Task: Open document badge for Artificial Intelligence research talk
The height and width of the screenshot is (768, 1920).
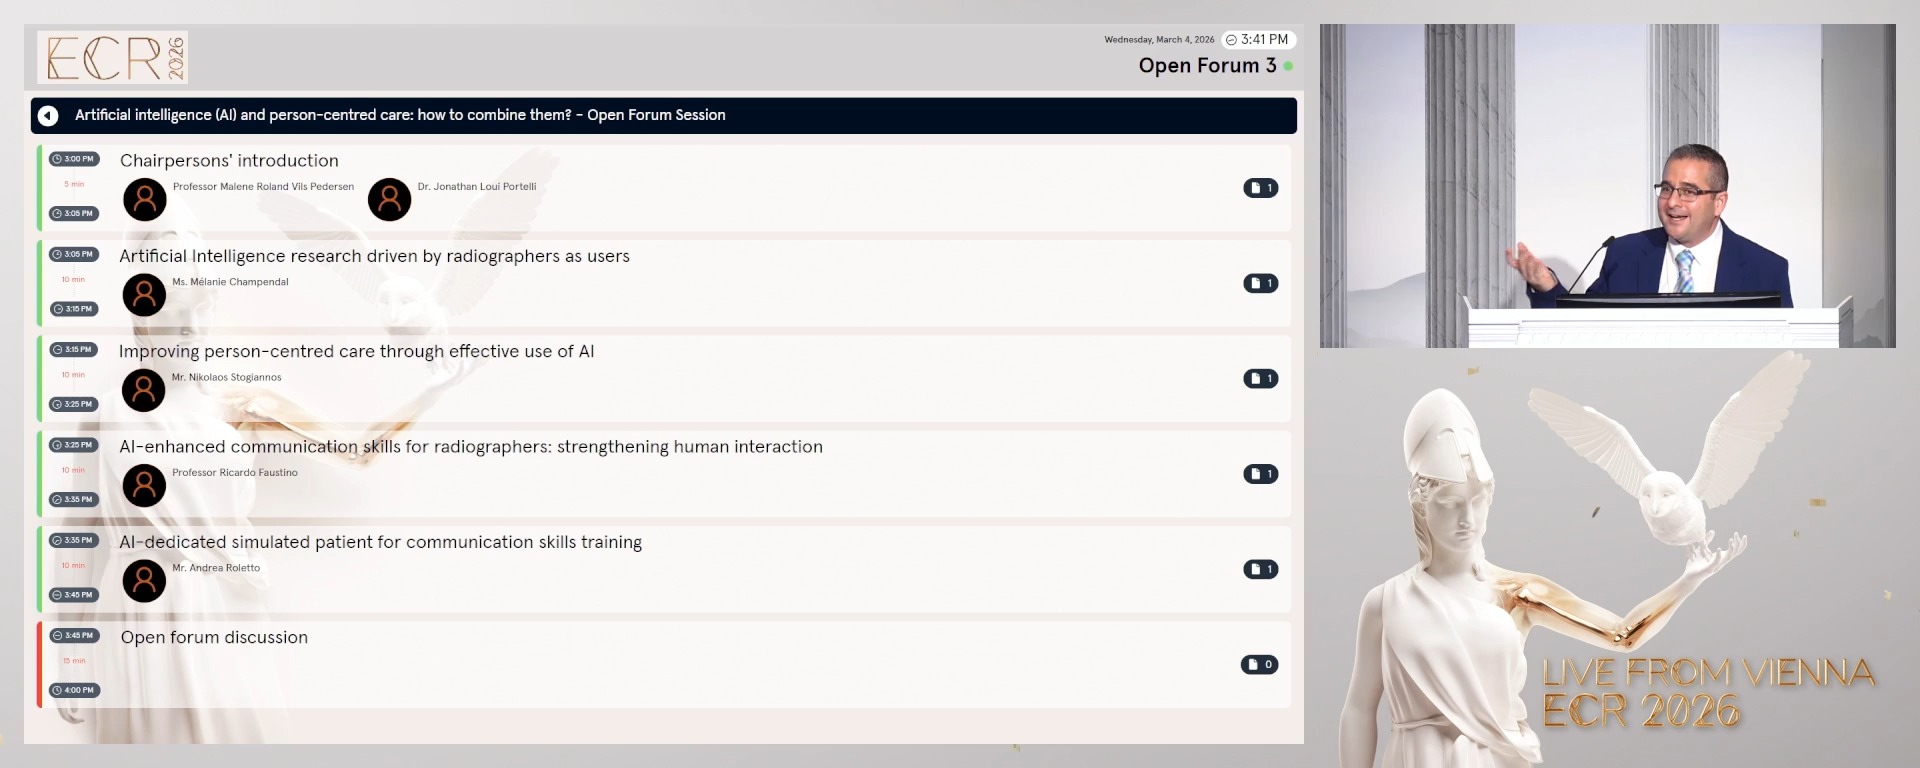Action: click(1261, 283)
